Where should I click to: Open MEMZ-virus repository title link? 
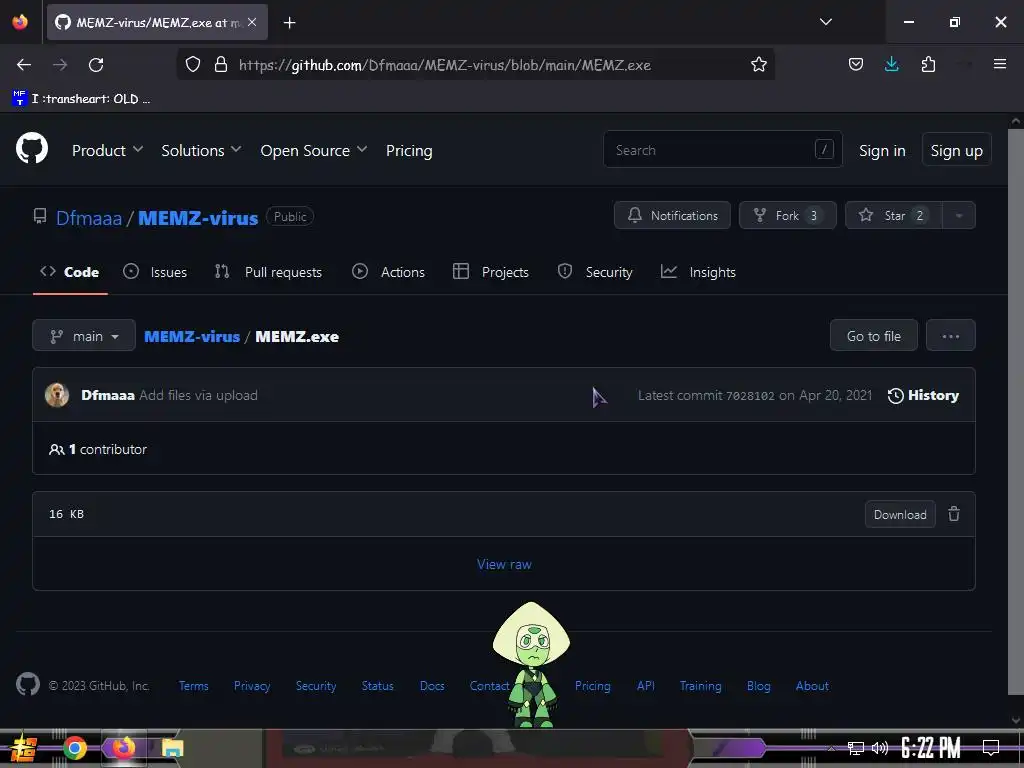[x=198, y=217]
